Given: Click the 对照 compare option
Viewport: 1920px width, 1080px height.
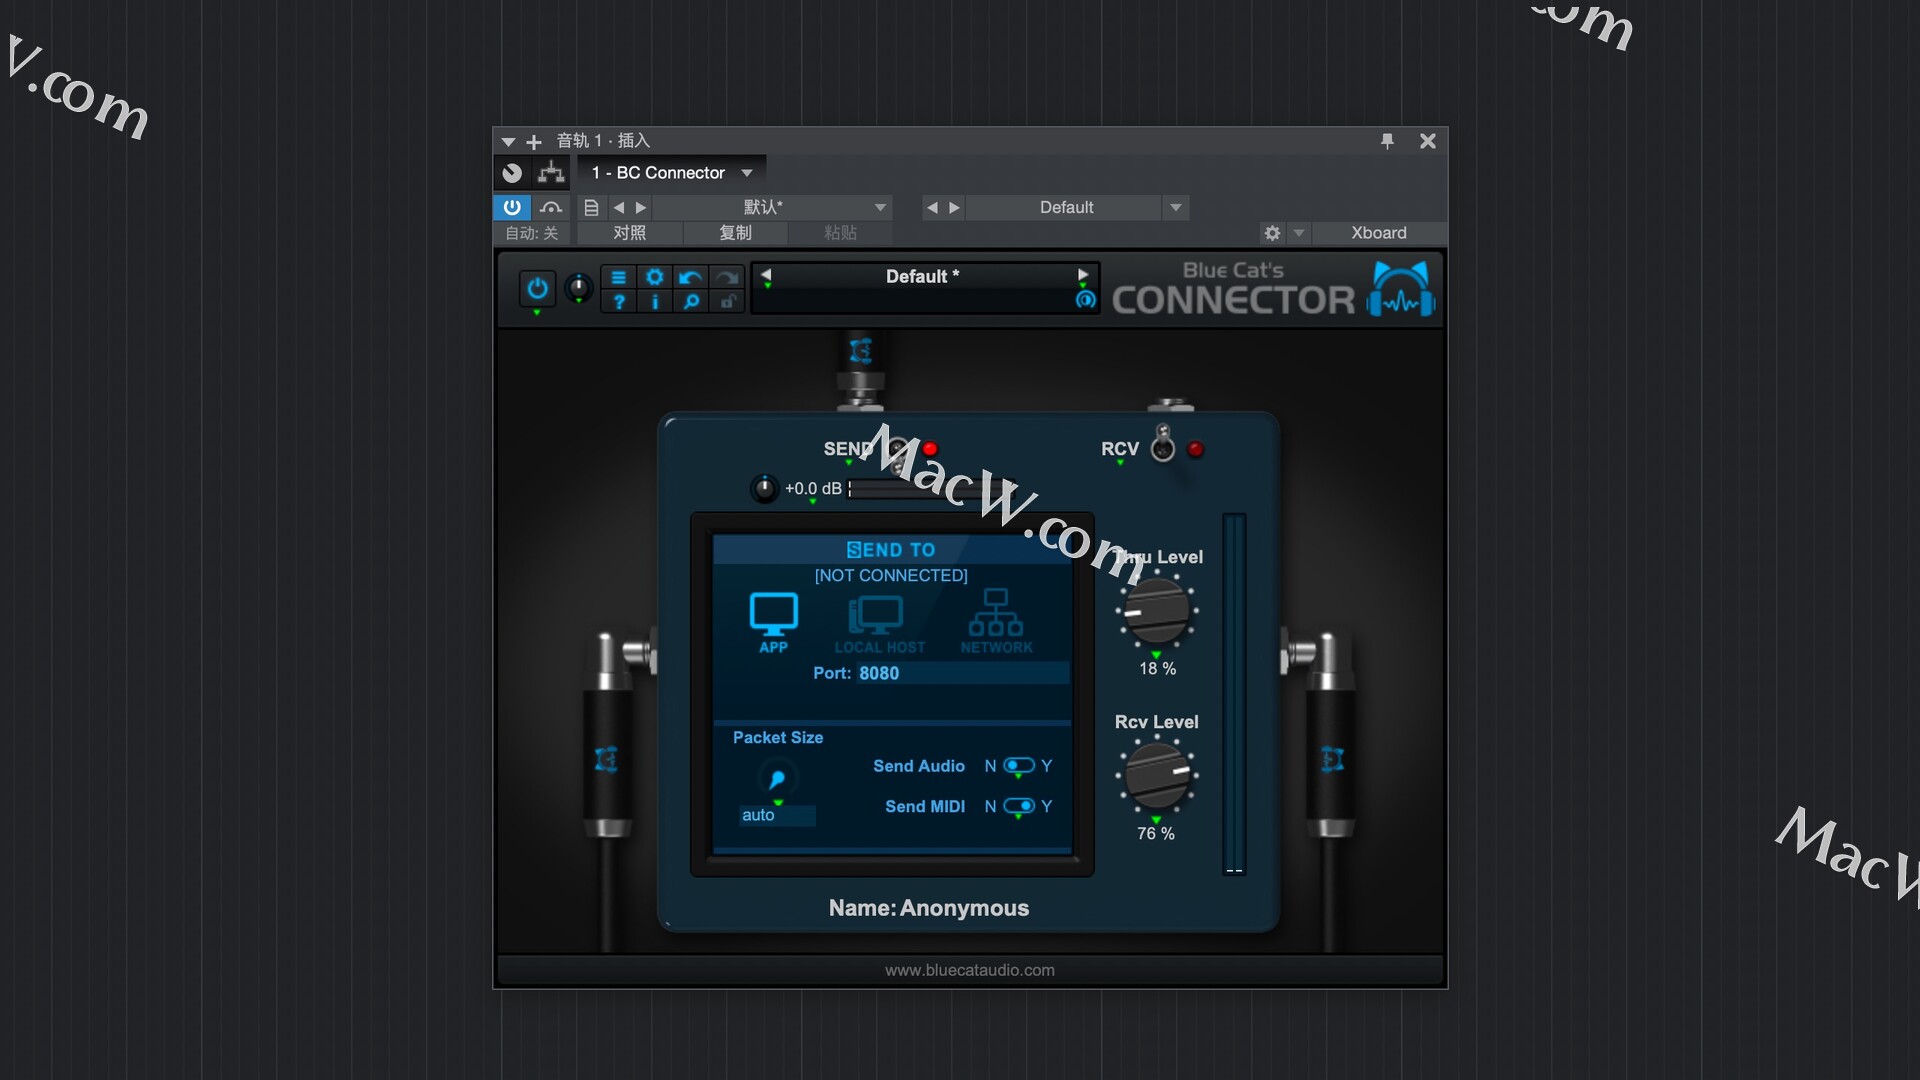Looking at the screenshot, I should pos(630,233).
